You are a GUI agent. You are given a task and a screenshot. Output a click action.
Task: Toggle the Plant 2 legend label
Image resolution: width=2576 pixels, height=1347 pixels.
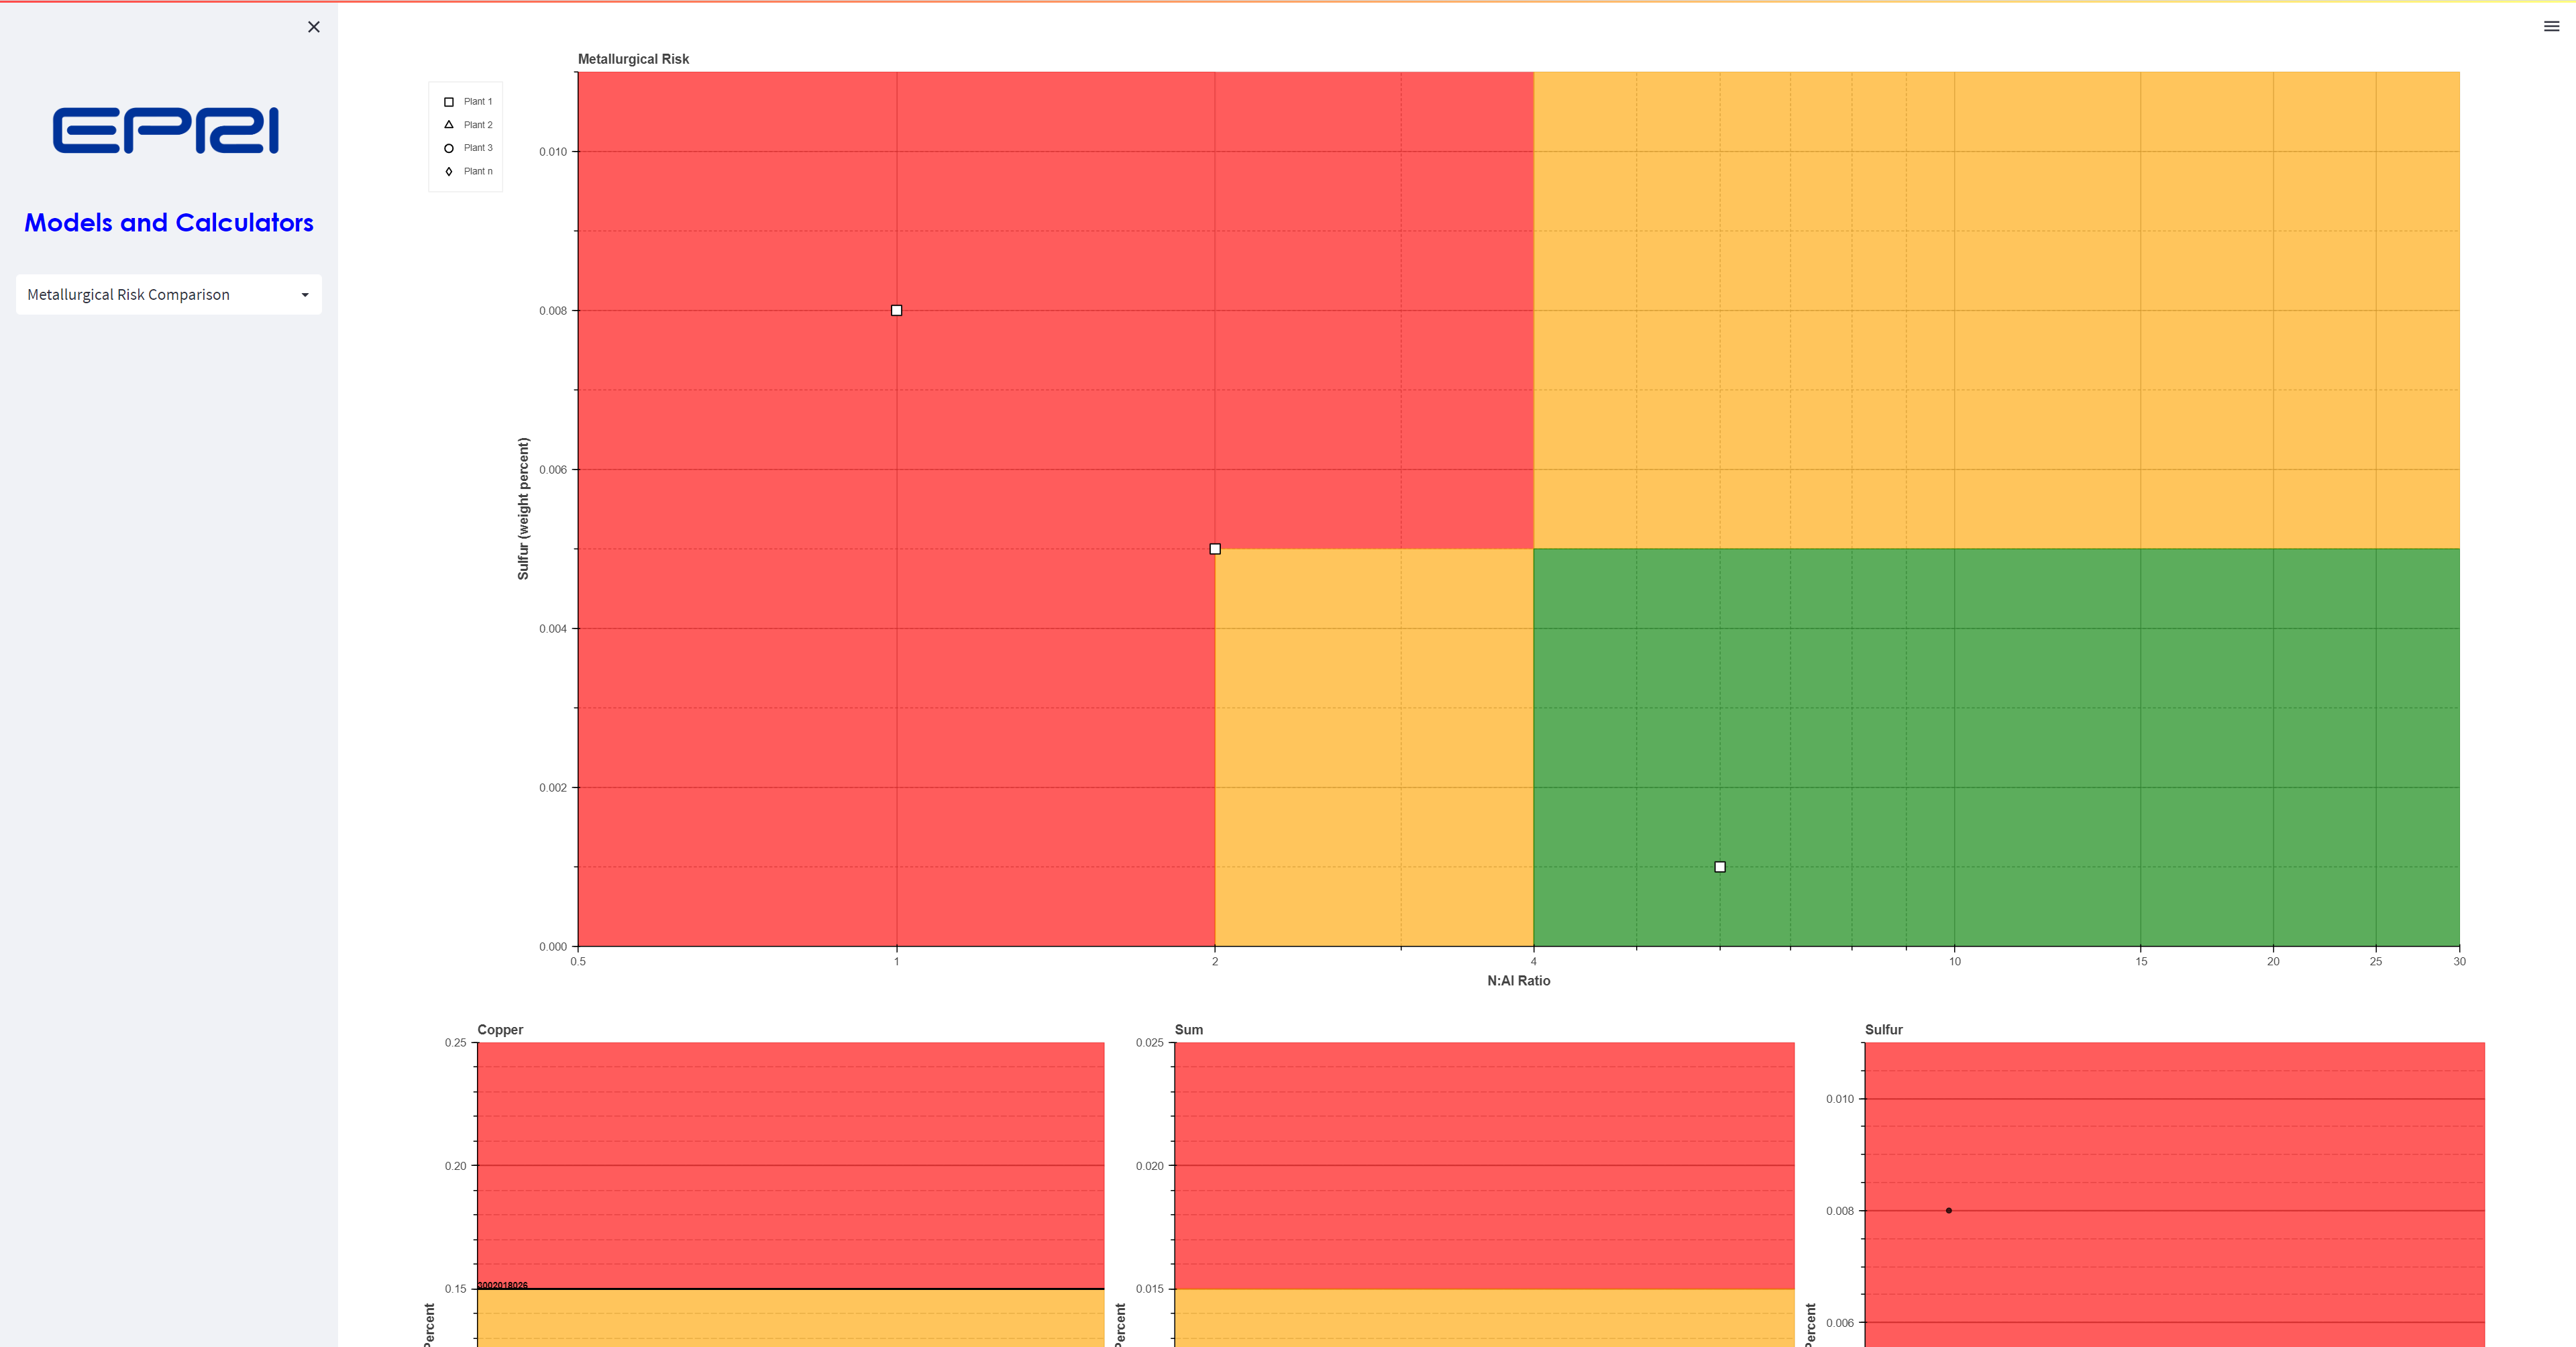click(478, 125)
